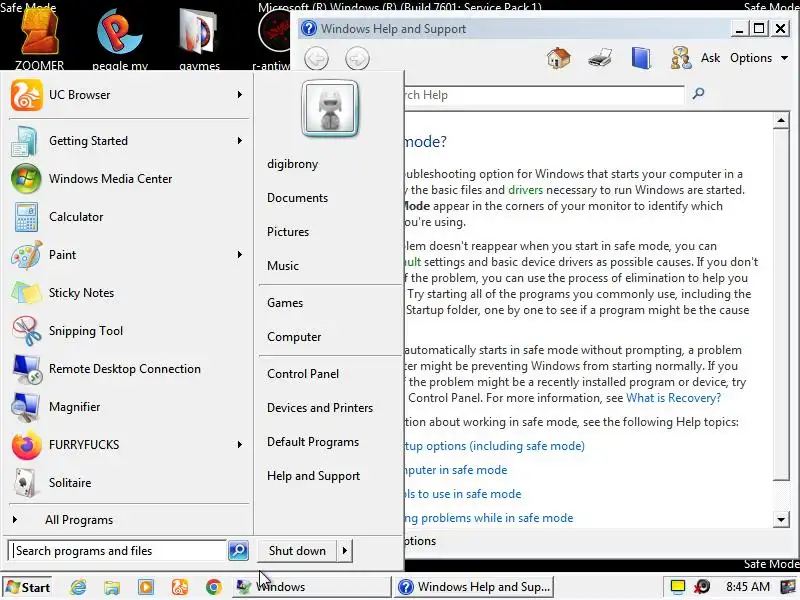The height and width of the screenshot is (600, 800).
Task: Open the 'drivers' glossary link
Action: coord(526,190)
